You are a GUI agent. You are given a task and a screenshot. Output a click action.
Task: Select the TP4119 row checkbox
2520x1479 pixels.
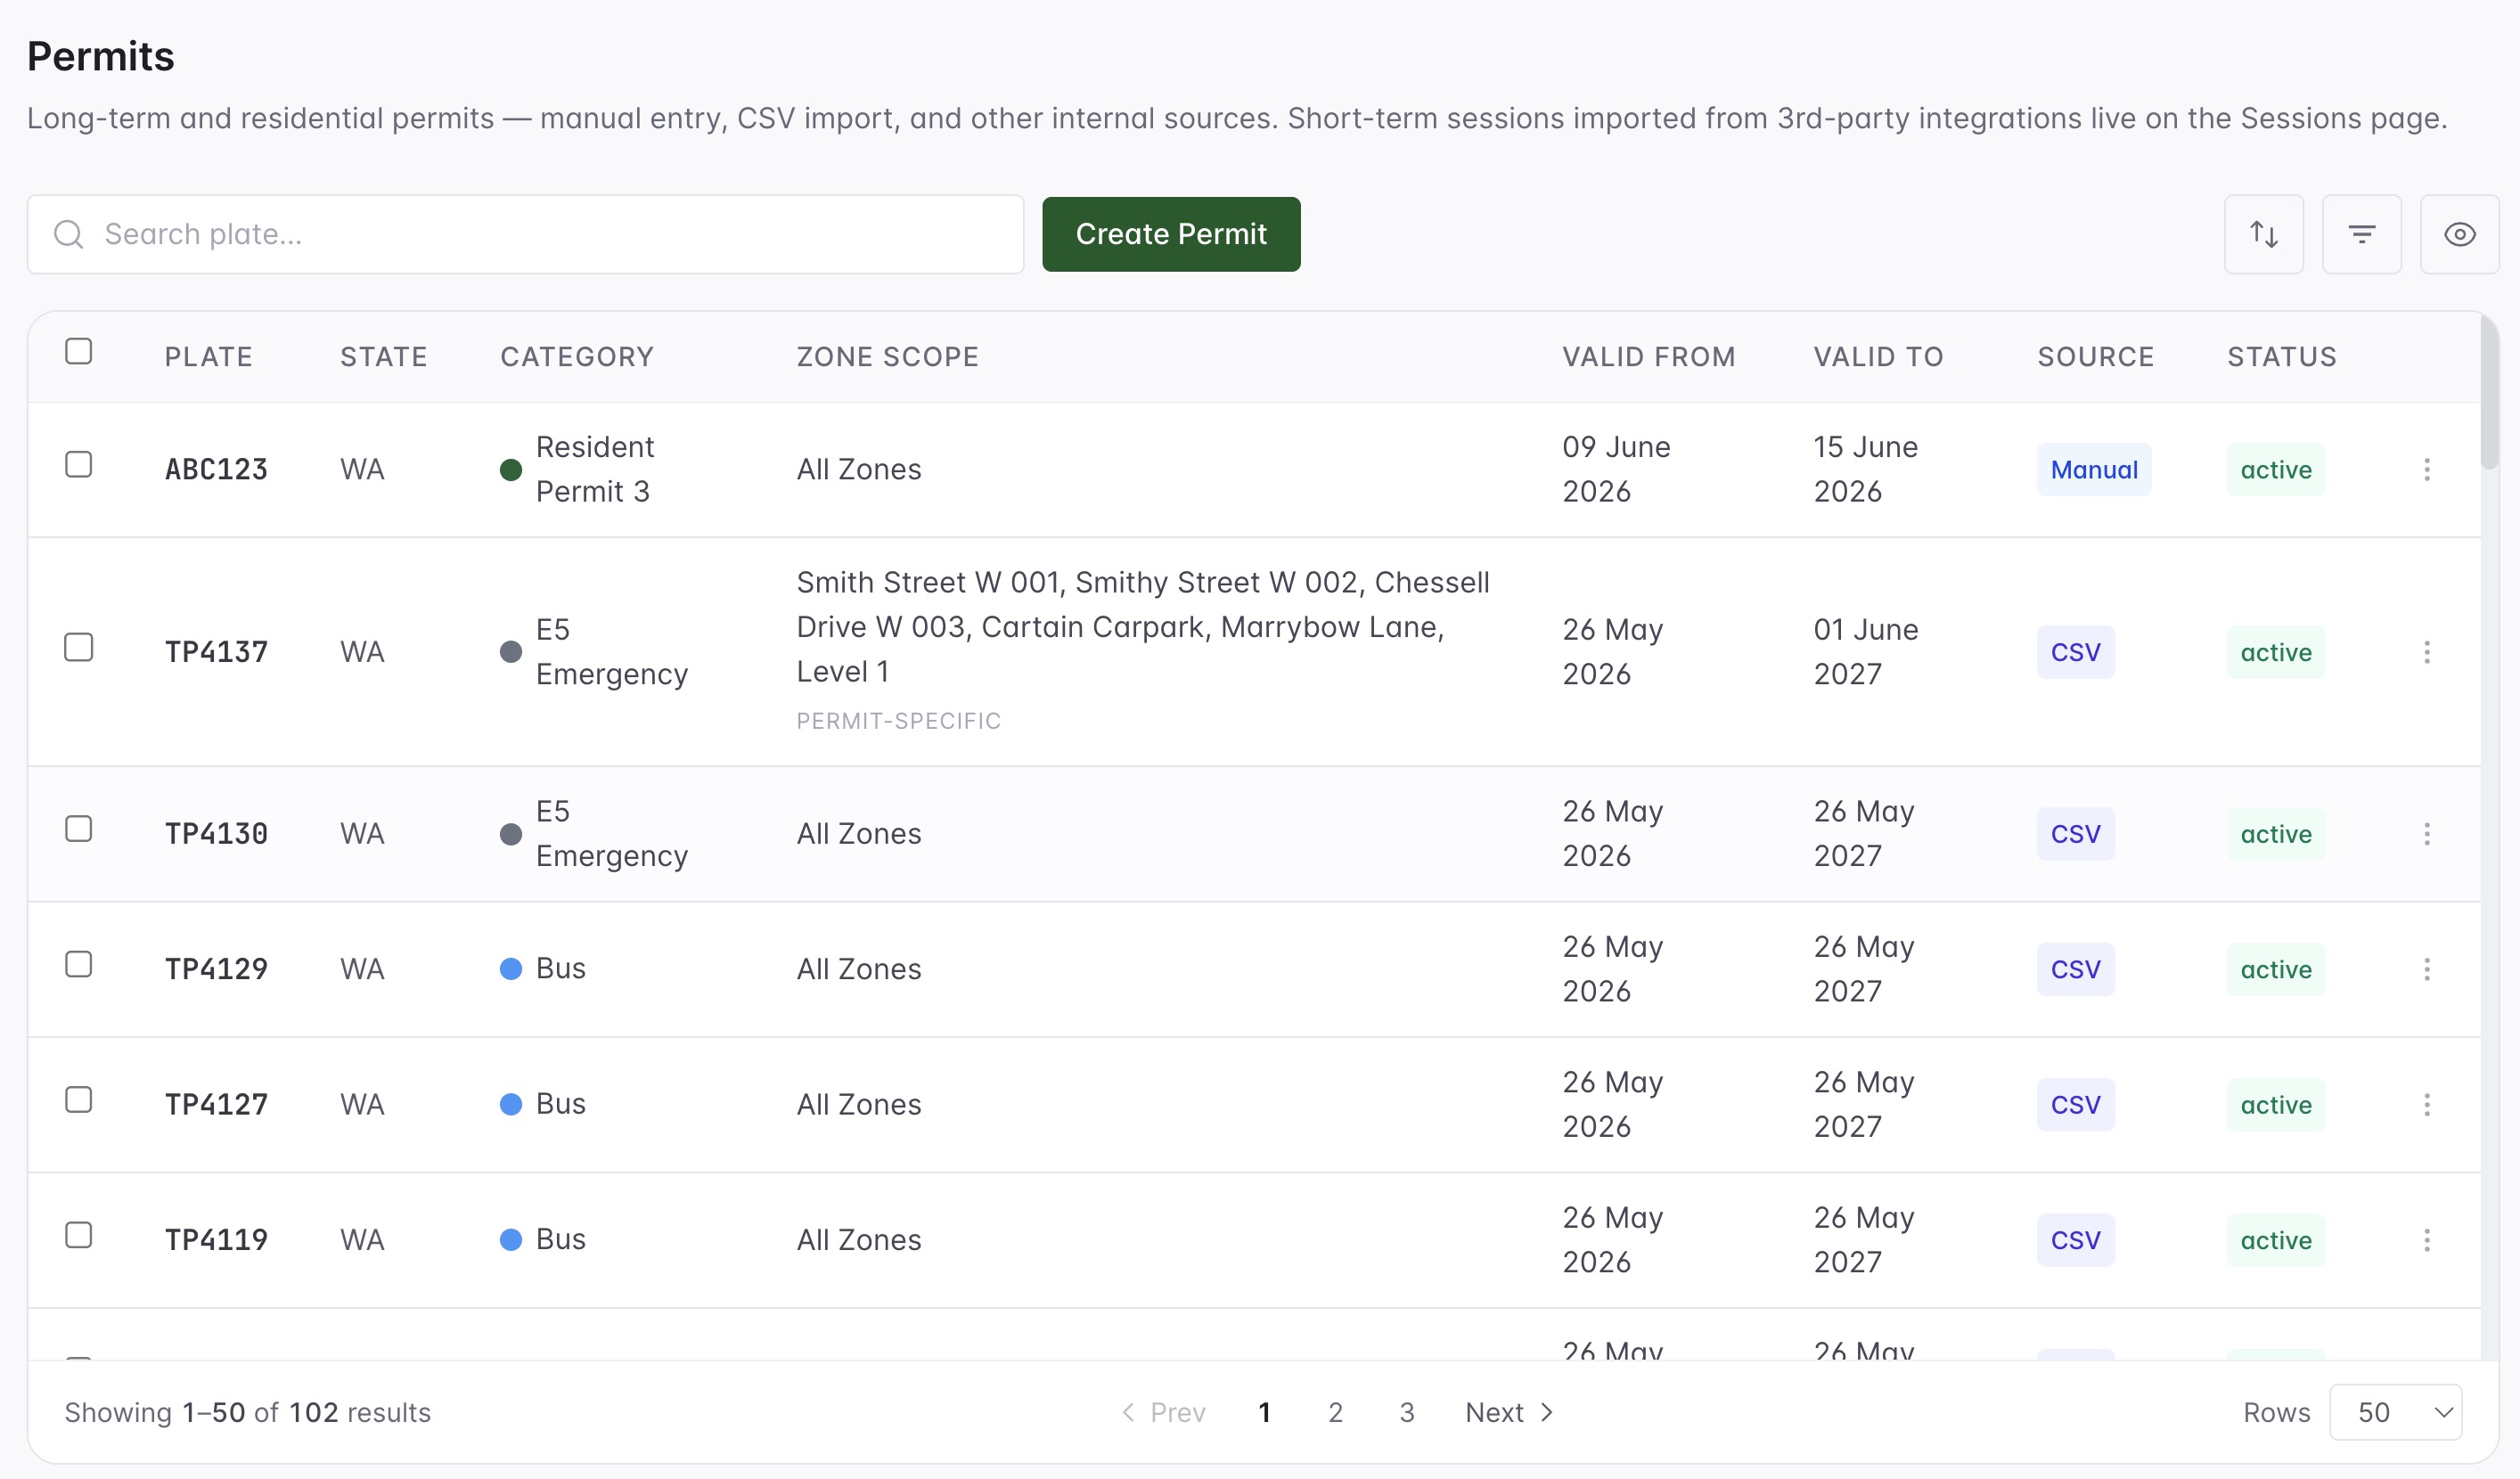pyautogui.click(x=78, y=1235)
